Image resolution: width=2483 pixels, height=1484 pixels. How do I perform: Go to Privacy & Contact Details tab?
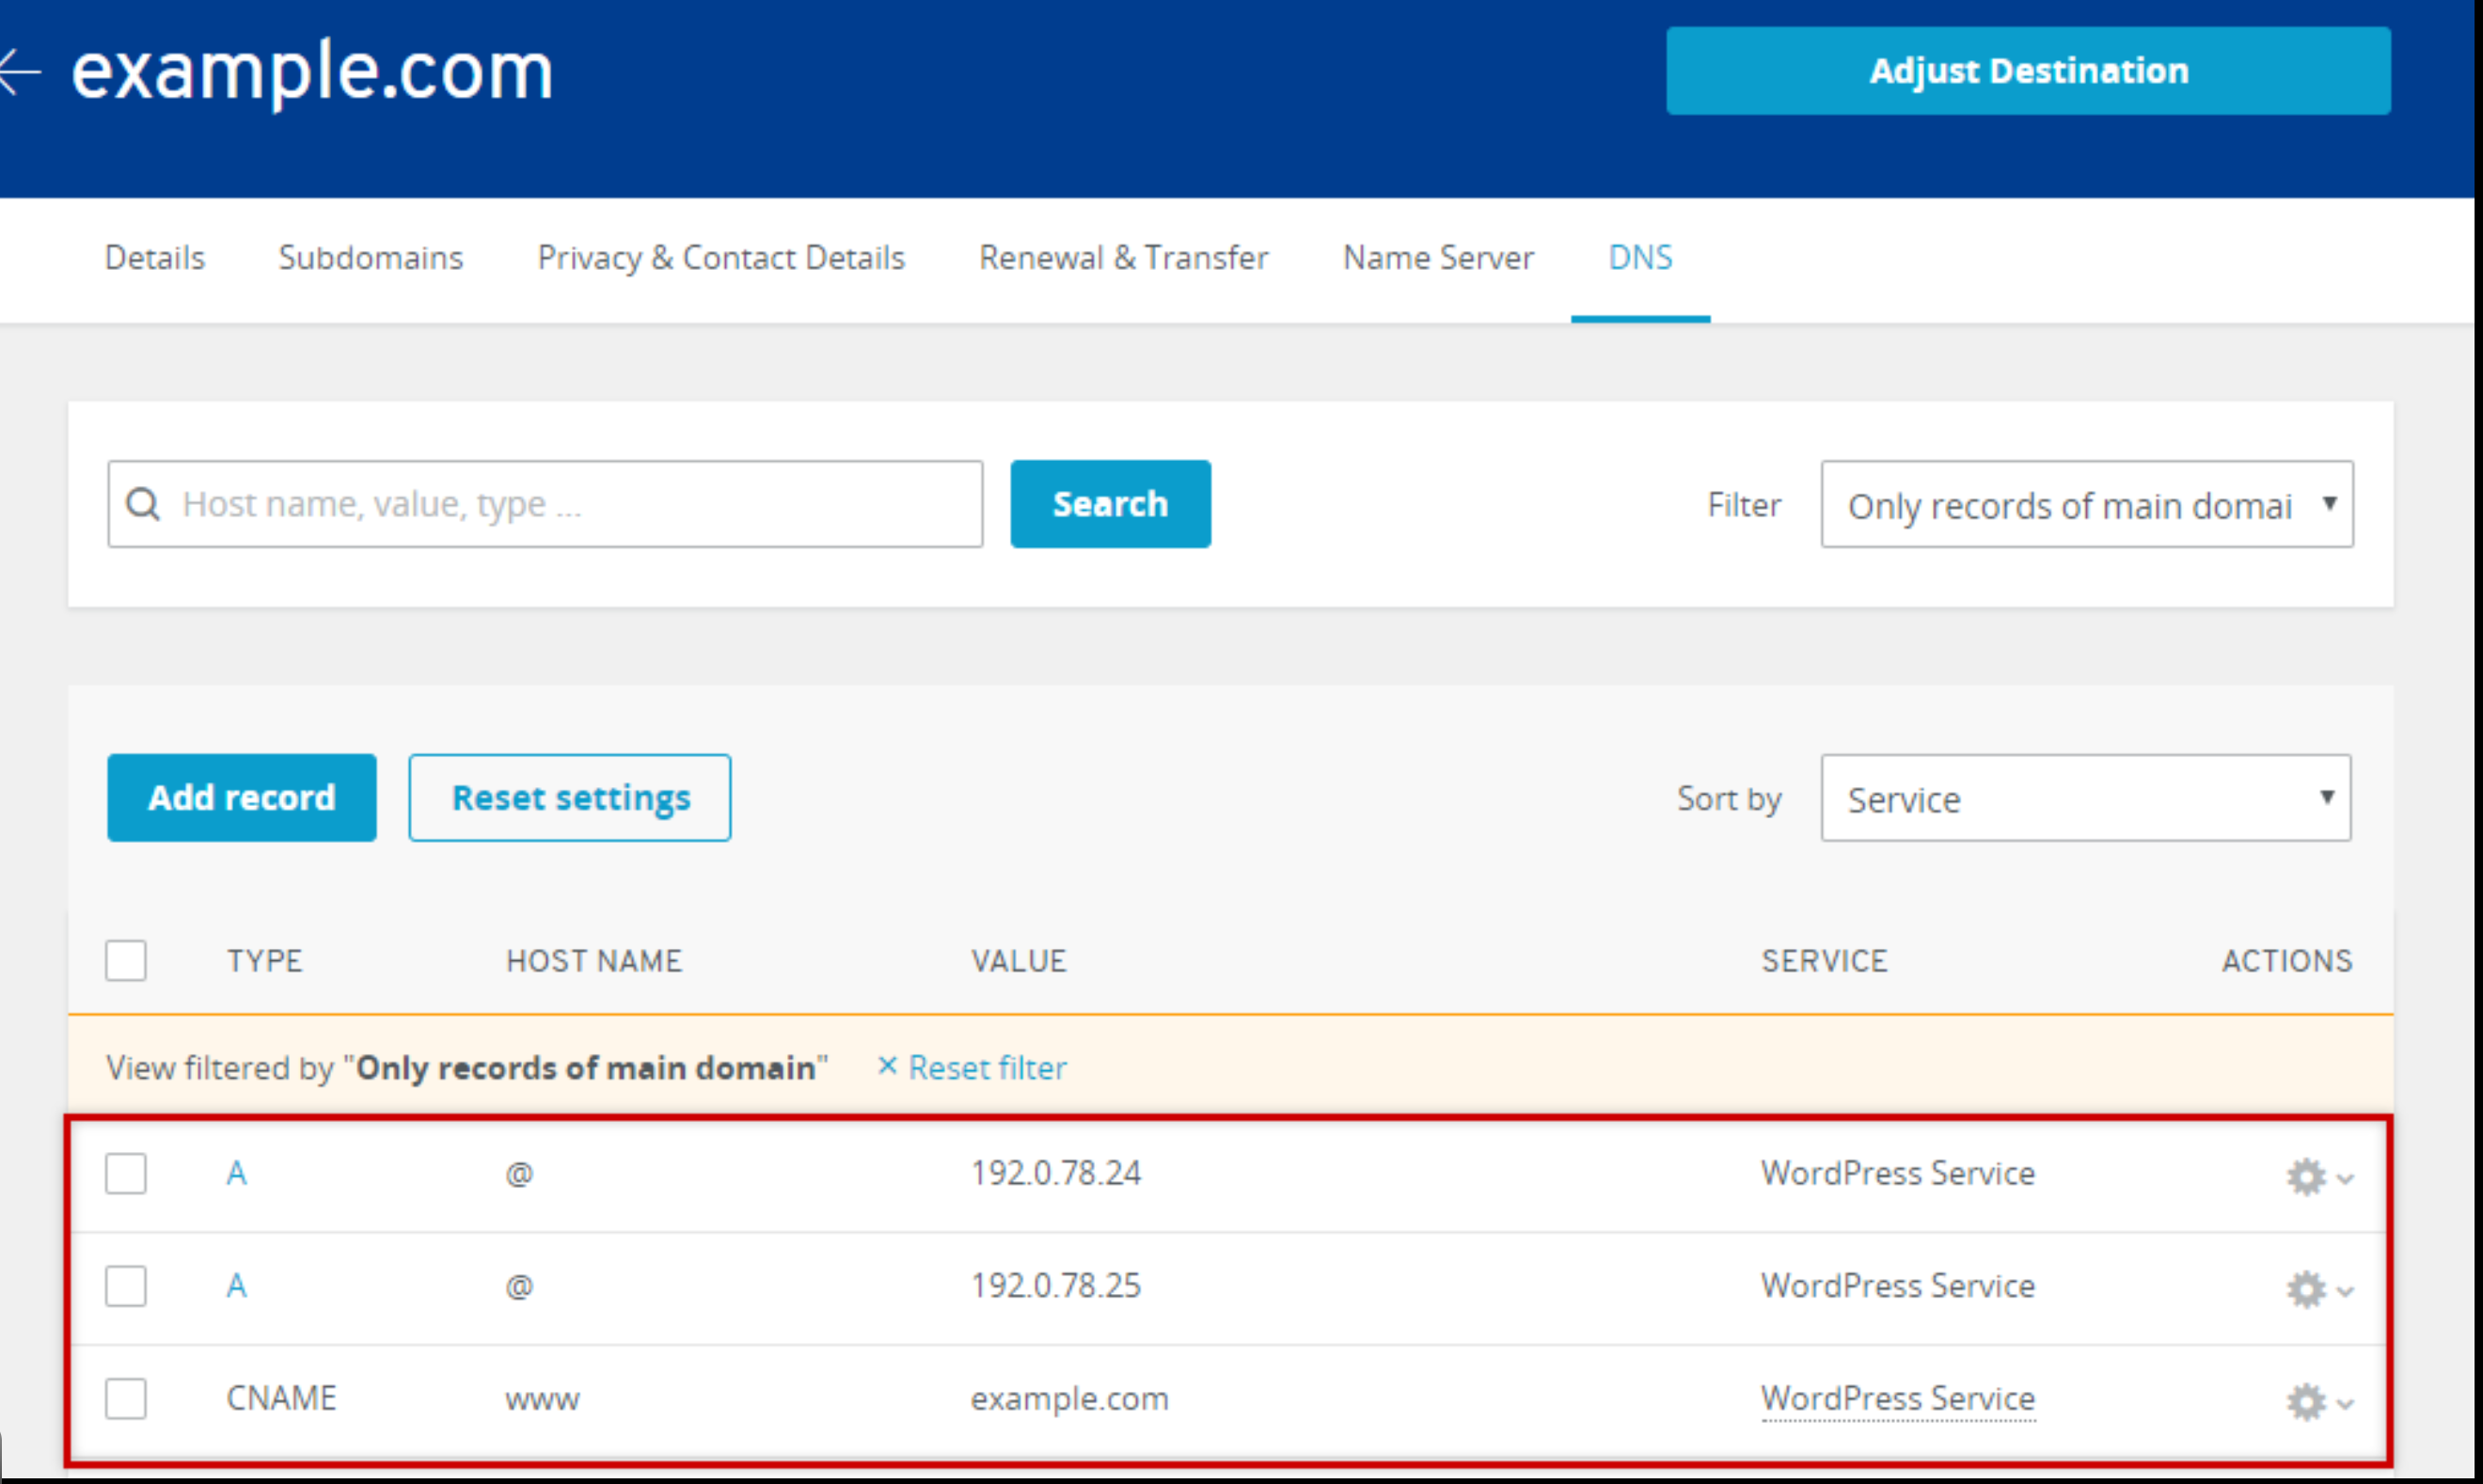click(x=720, y=258)
